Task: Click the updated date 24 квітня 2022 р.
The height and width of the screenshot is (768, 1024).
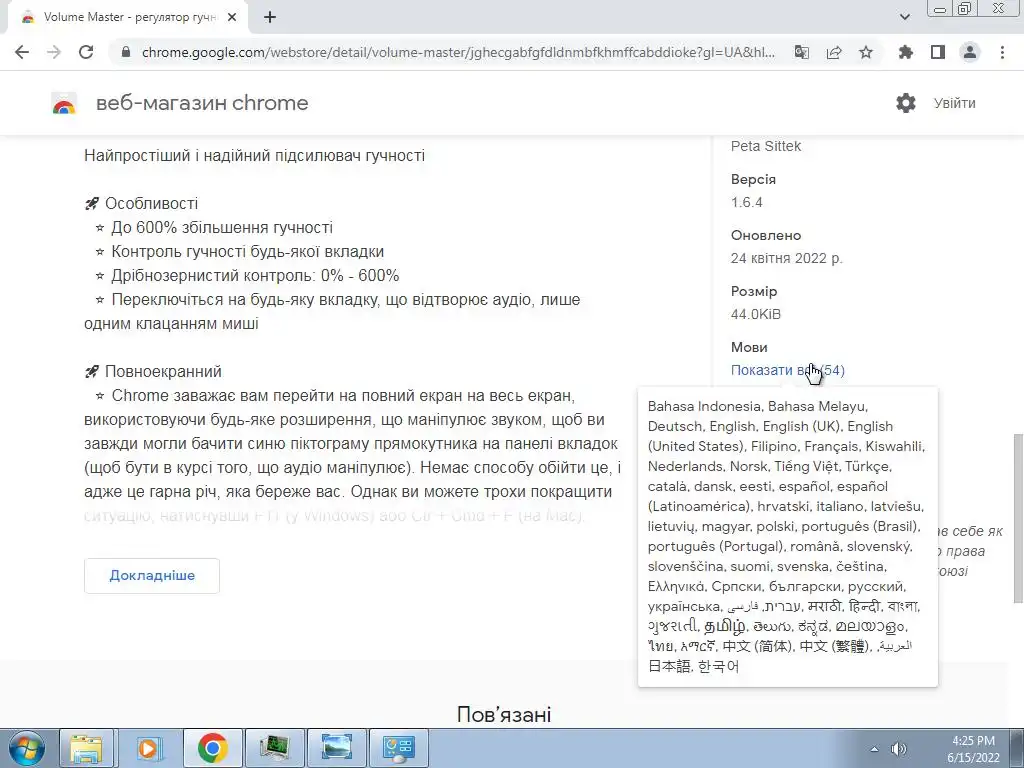Action: click(786, 258)
